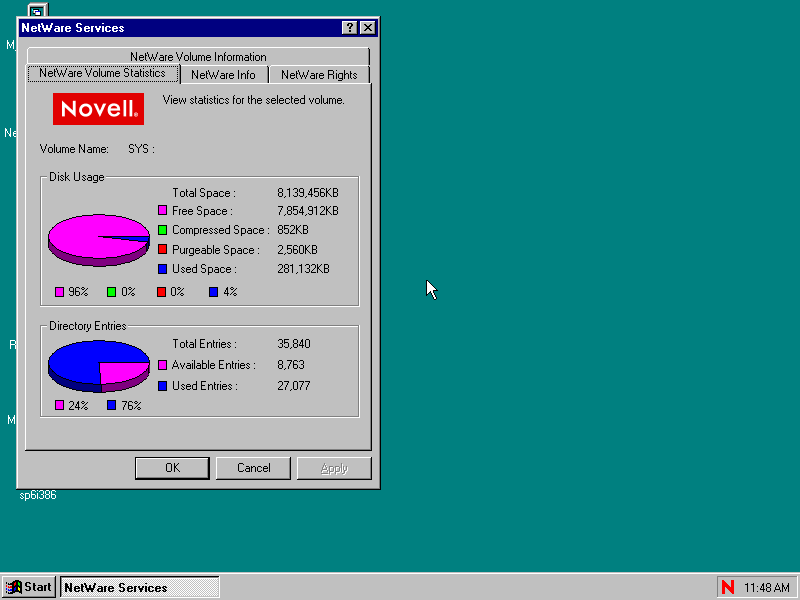Click the text 'View statistics for the selected volume.'
This screenshot has height=600, width=800.
point(254,100)
